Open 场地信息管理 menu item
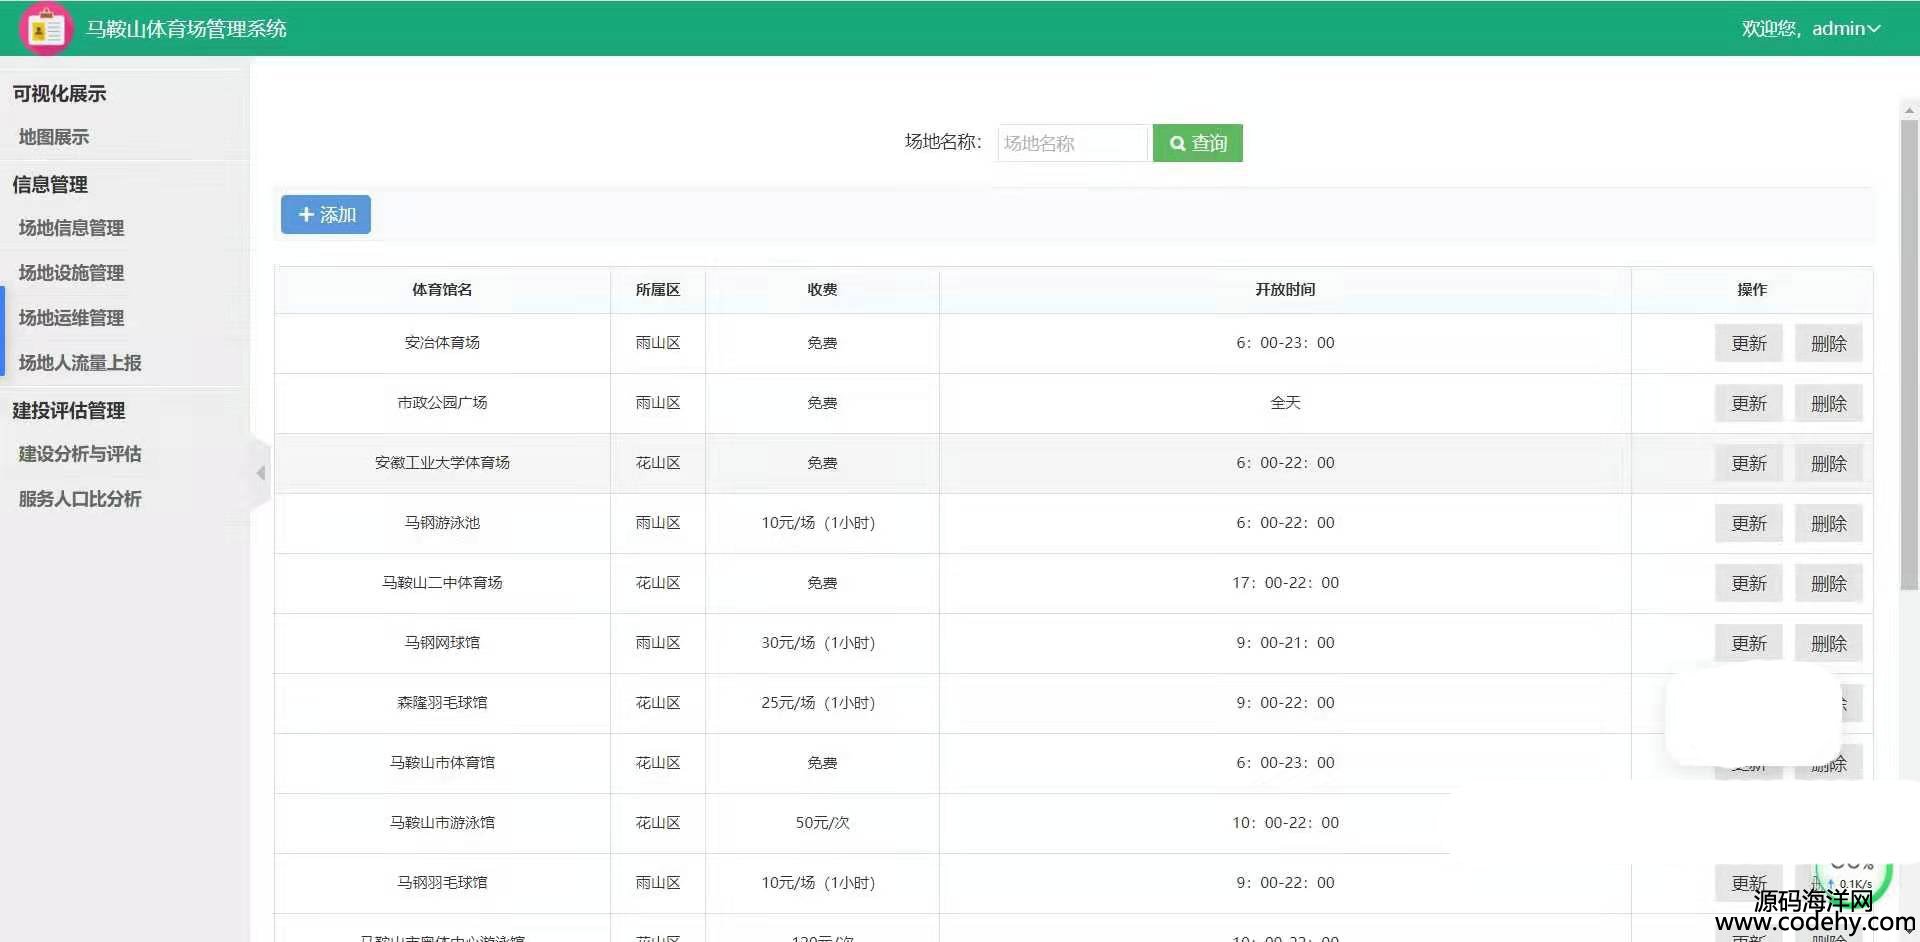Image resolution: width=1920 pixels, height=942 pixels. [71, 228]
